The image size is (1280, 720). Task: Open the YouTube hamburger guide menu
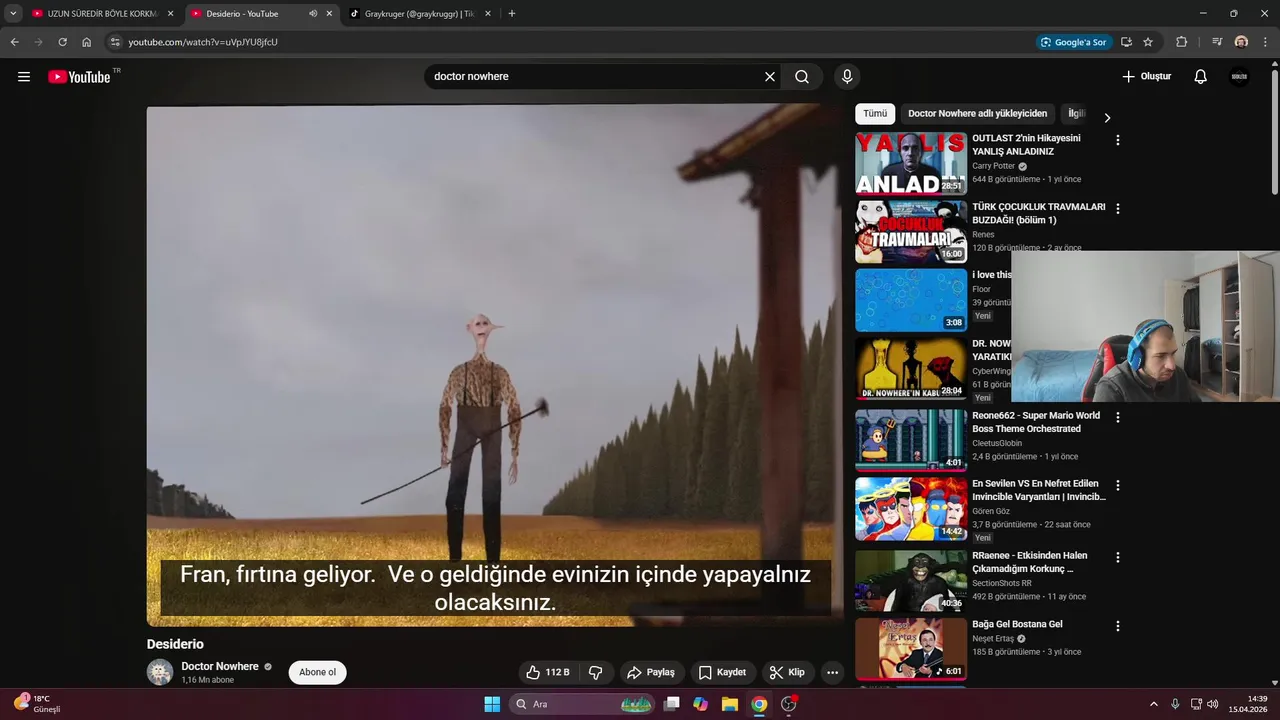tap(24, 77)
